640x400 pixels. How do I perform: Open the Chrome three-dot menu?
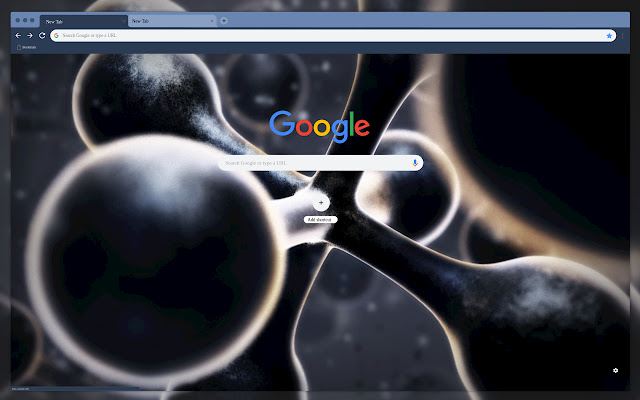point(622,36)
